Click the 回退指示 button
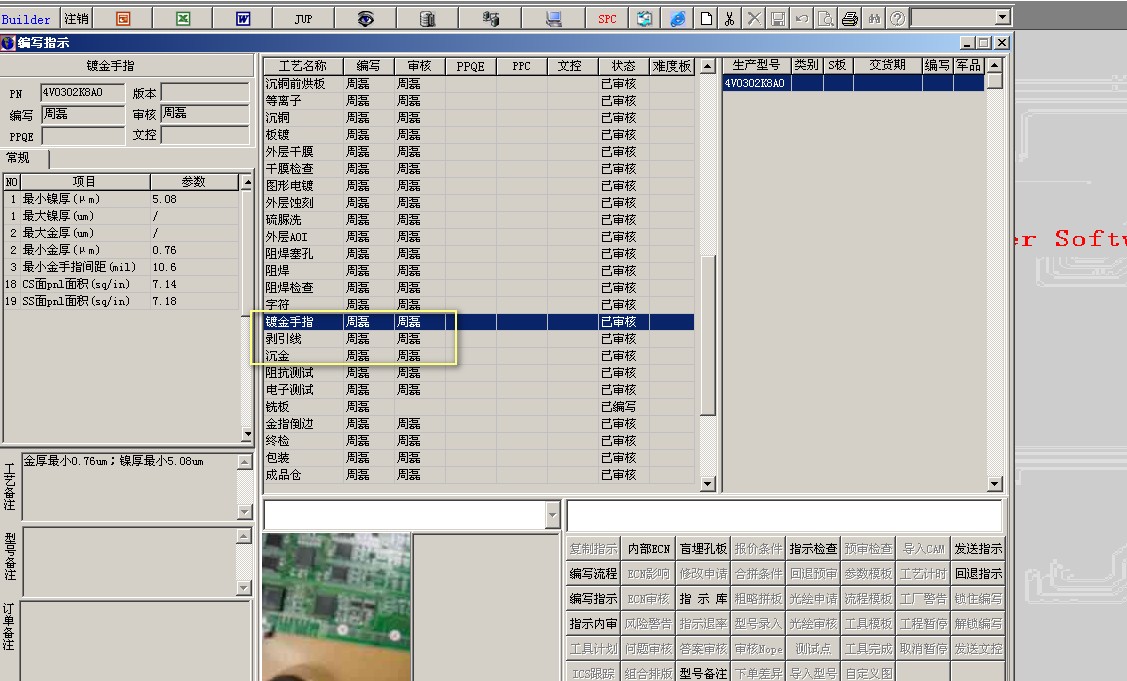The height and width of the screenshot is (681, 1127). [x=978, y=574]
